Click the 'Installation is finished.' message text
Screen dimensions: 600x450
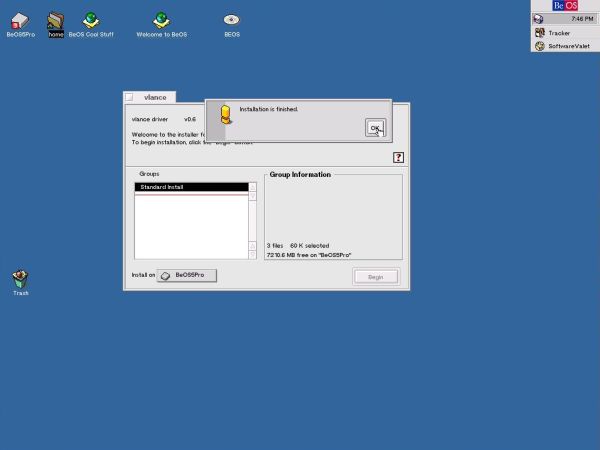tap(269, 109)
